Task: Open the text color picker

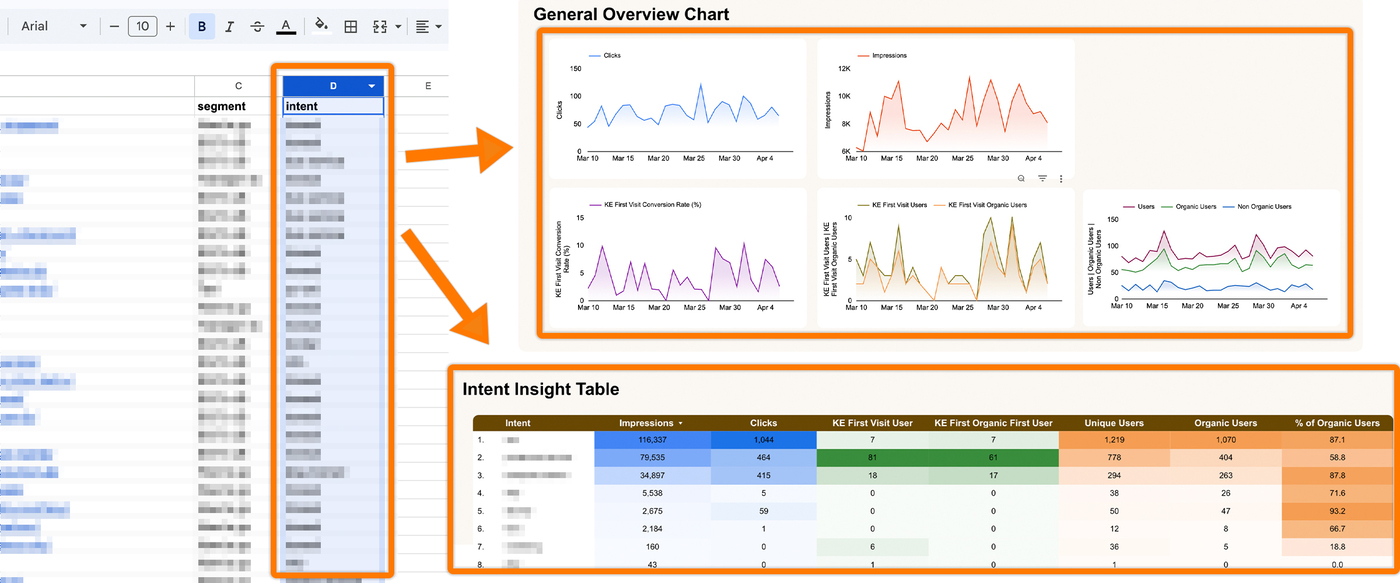Action: pyautogui.click(x=286, y=26)
